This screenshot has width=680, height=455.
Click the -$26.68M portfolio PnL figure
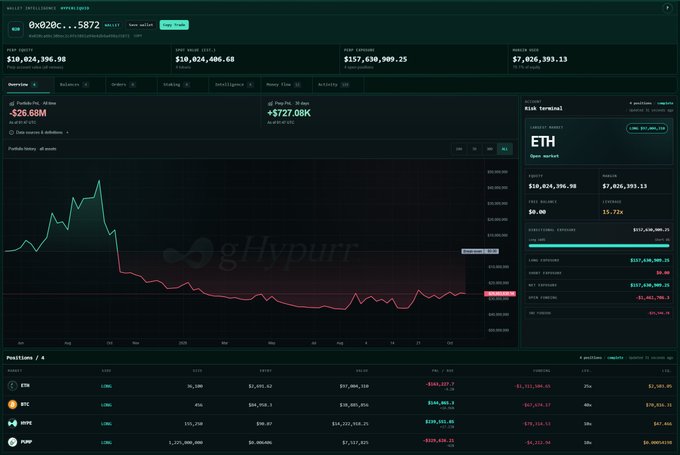pyautogui.click(x=28, y=113)
